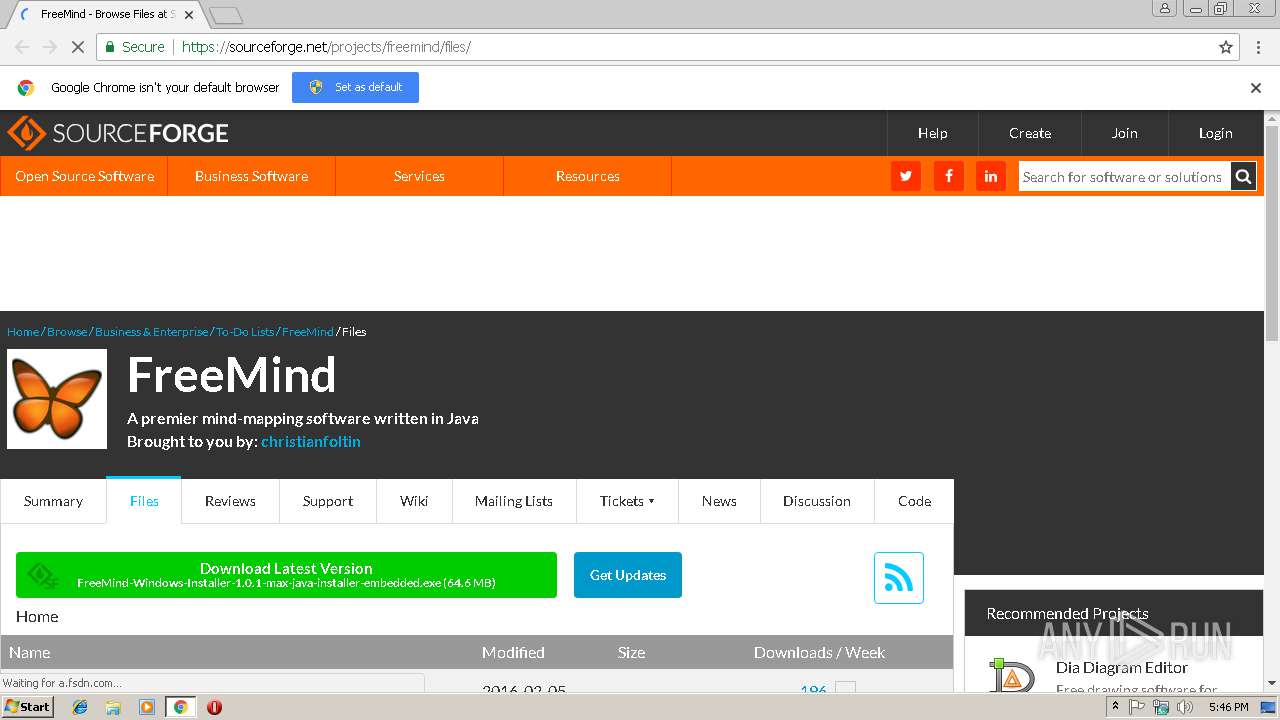Switch to the Summary tab
Screen dimensions: 1280x720
[x=53, y=501]
